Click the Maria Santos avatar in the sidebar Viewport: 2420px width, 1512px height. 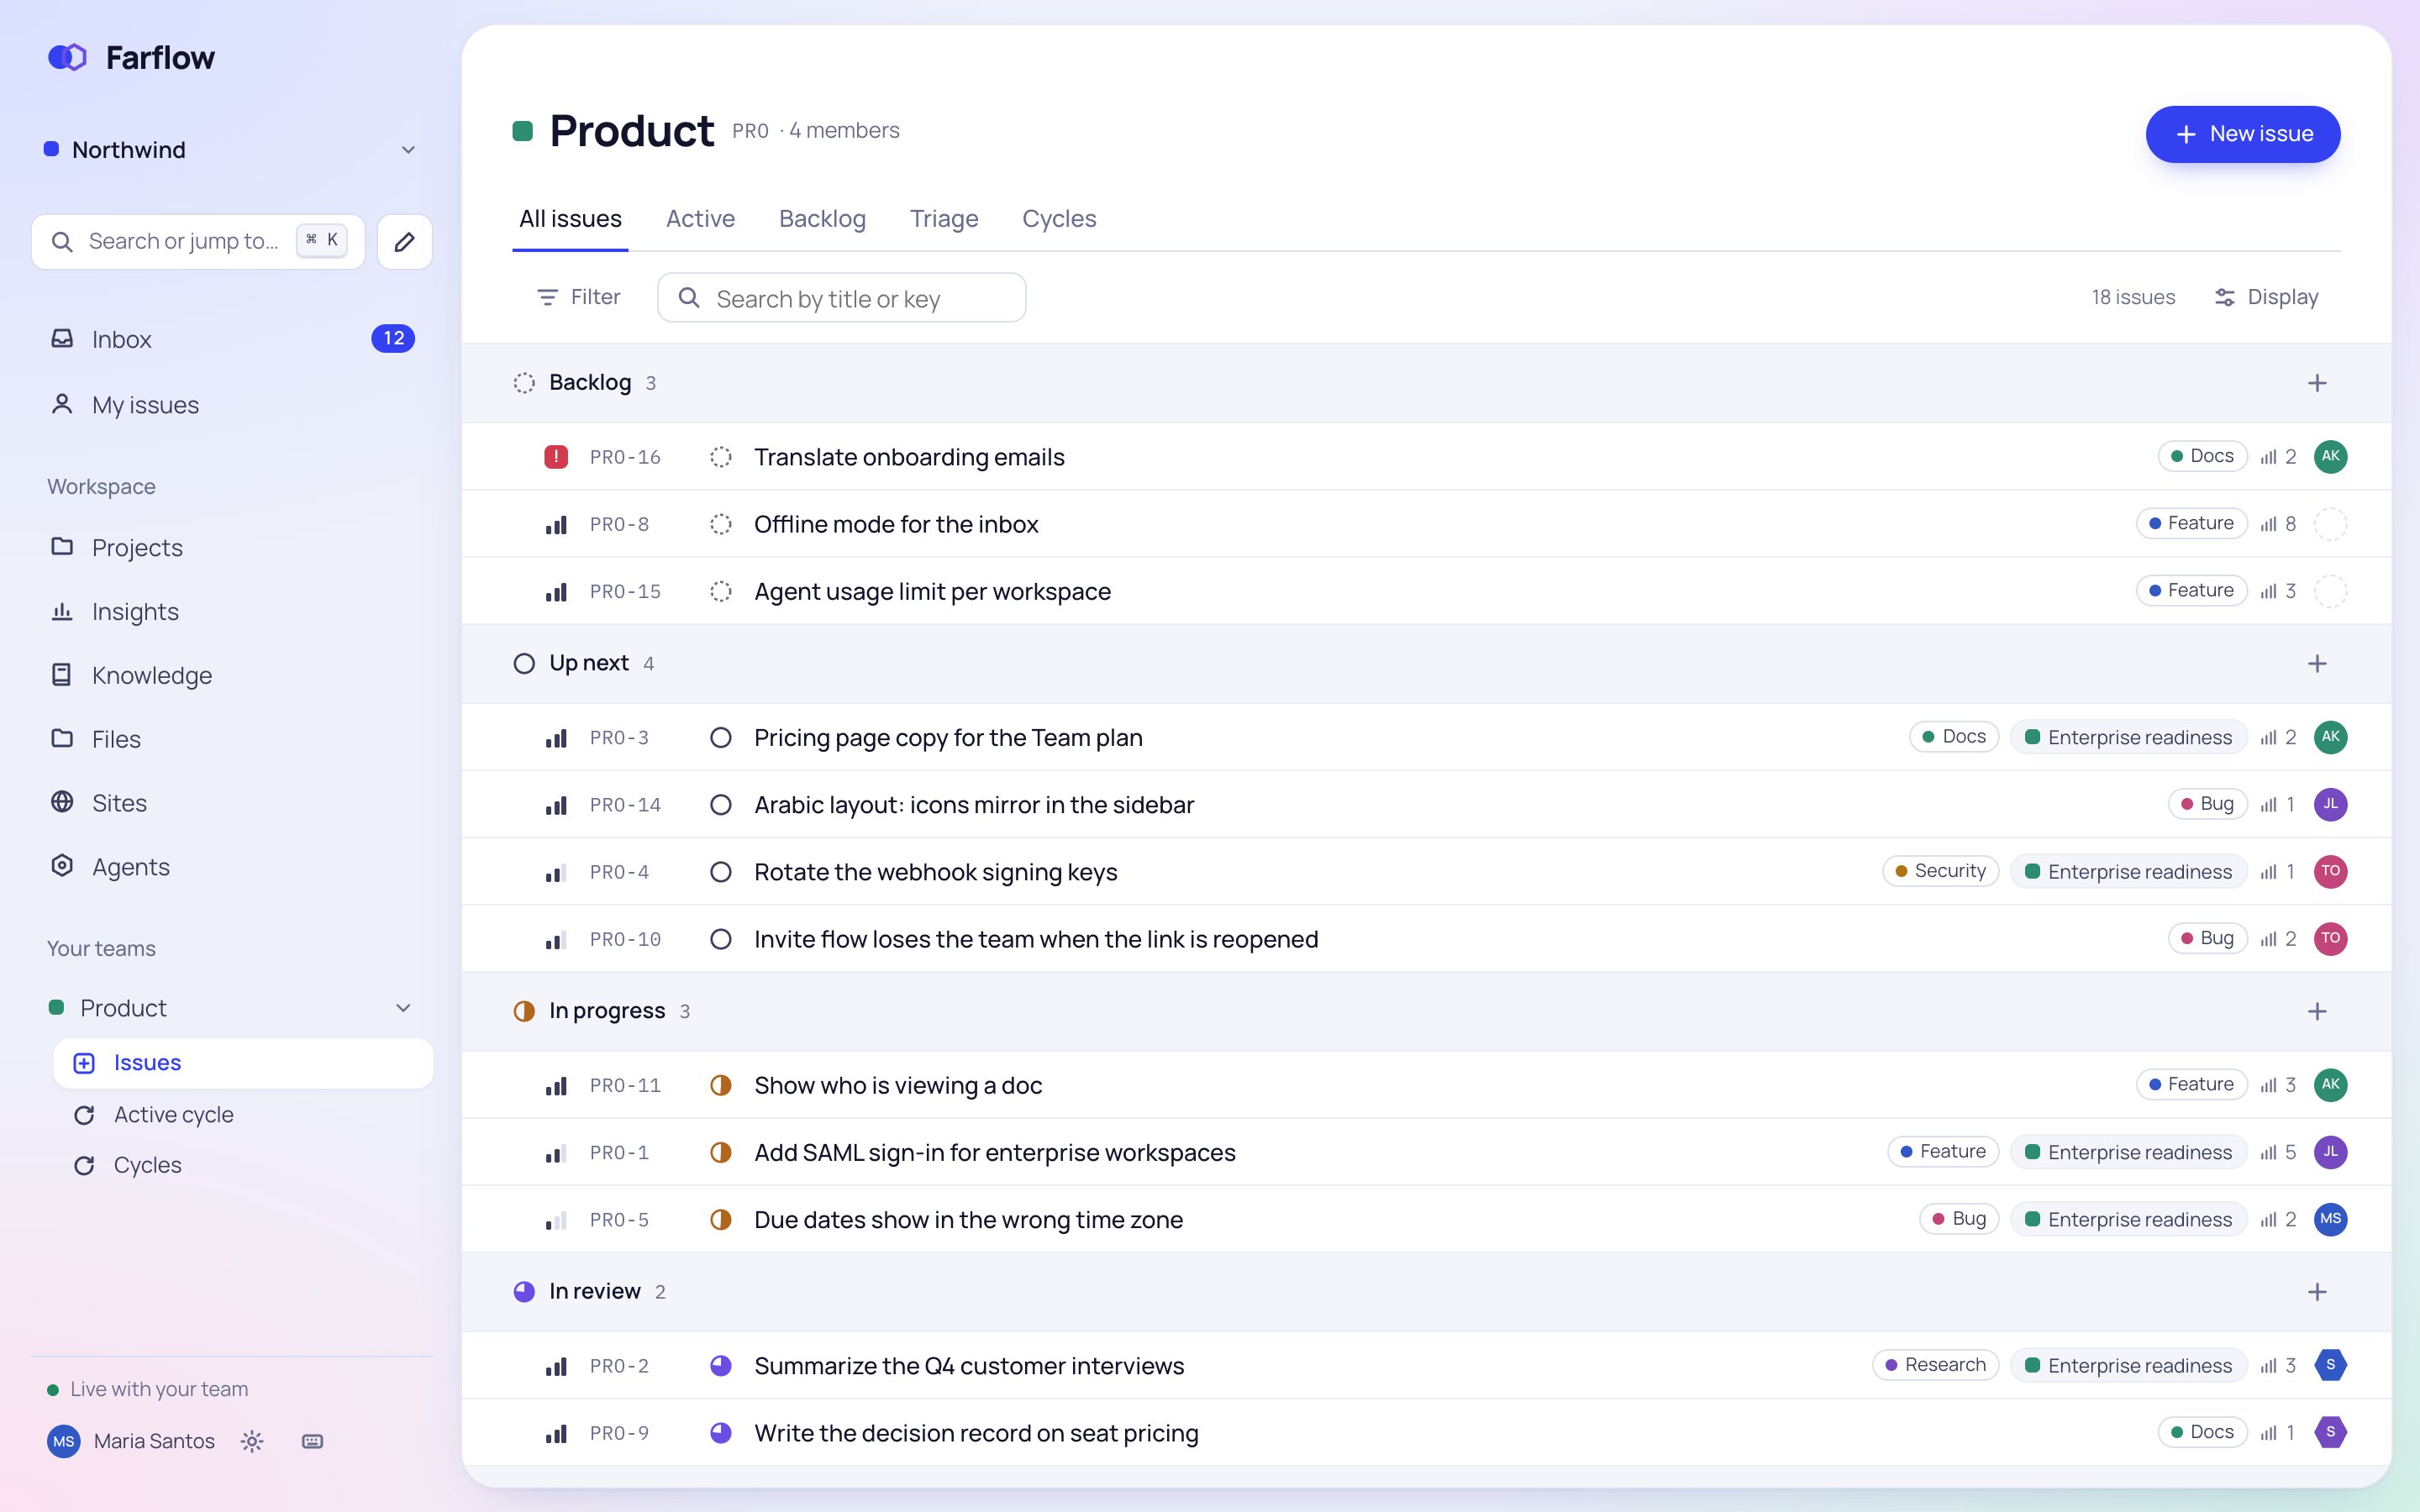pos(64,1441)
